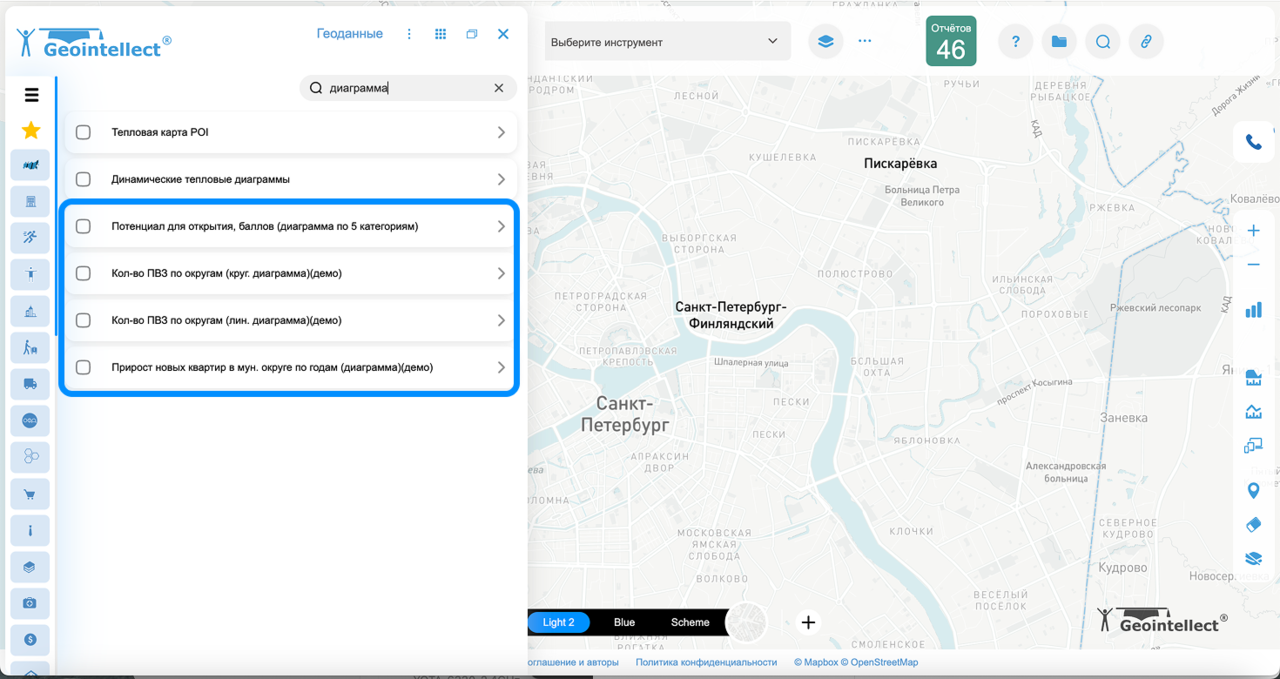Open the bar chart icon on right panel
The height and width of the screenshot is (679, 1280).
click(x=1253, y=310)
